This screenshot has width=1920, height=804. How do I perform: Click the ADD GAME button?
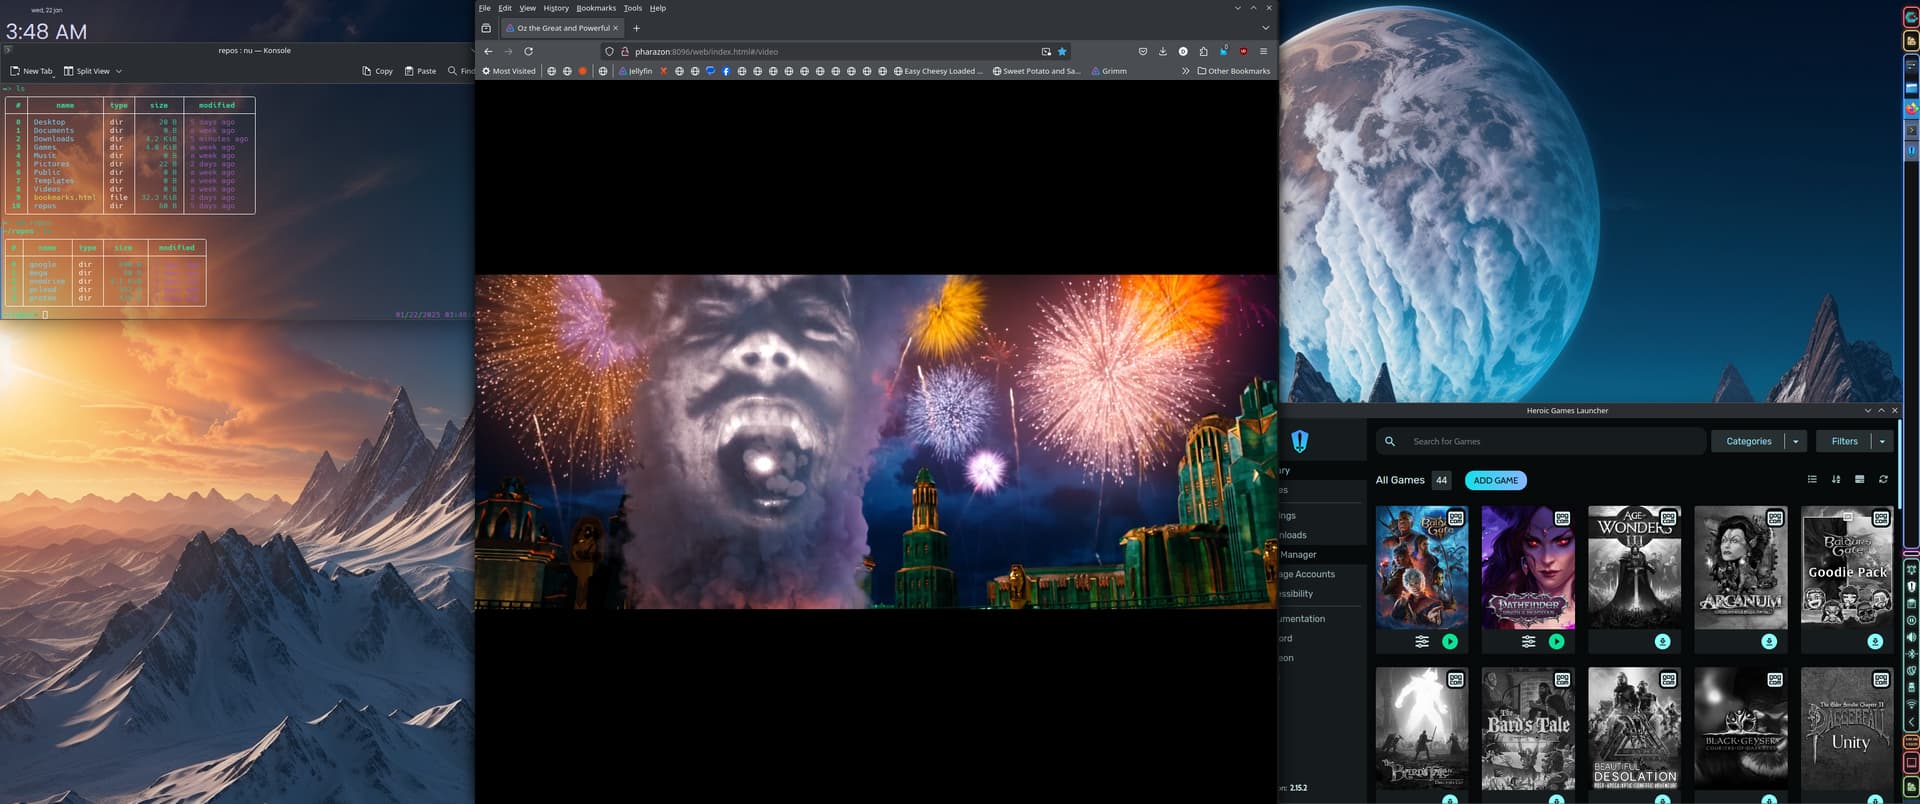point(1495,480)
